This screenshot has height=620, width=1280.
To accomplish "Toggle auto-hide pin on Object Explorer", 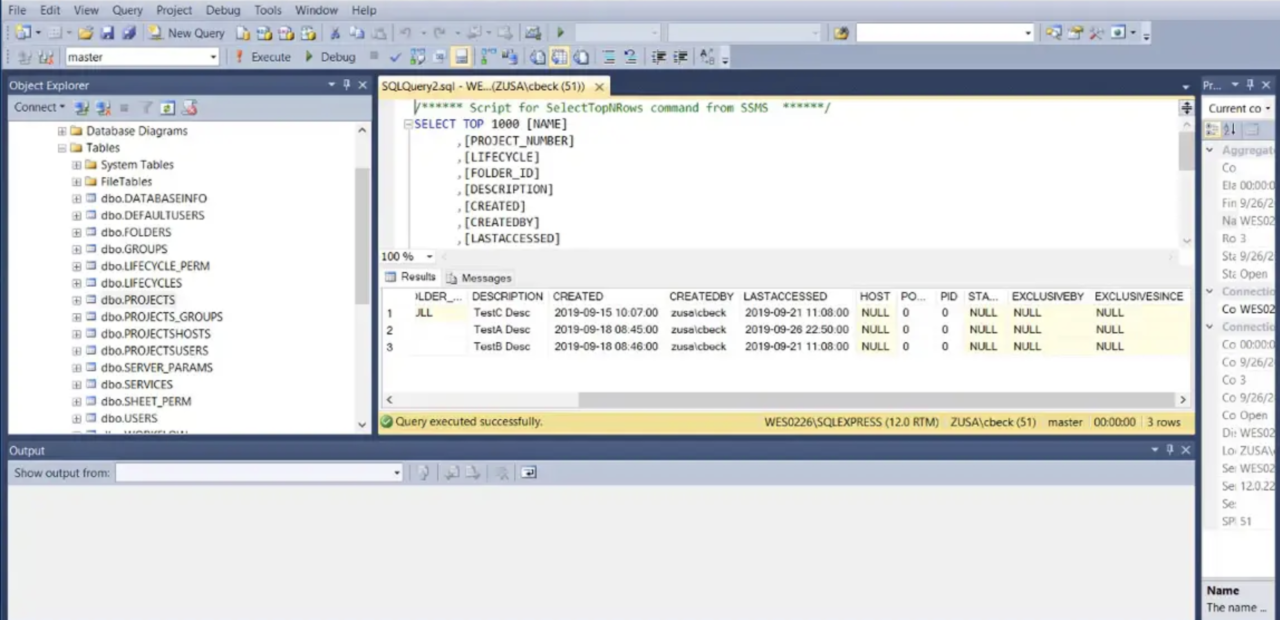I will click(346, 84).
